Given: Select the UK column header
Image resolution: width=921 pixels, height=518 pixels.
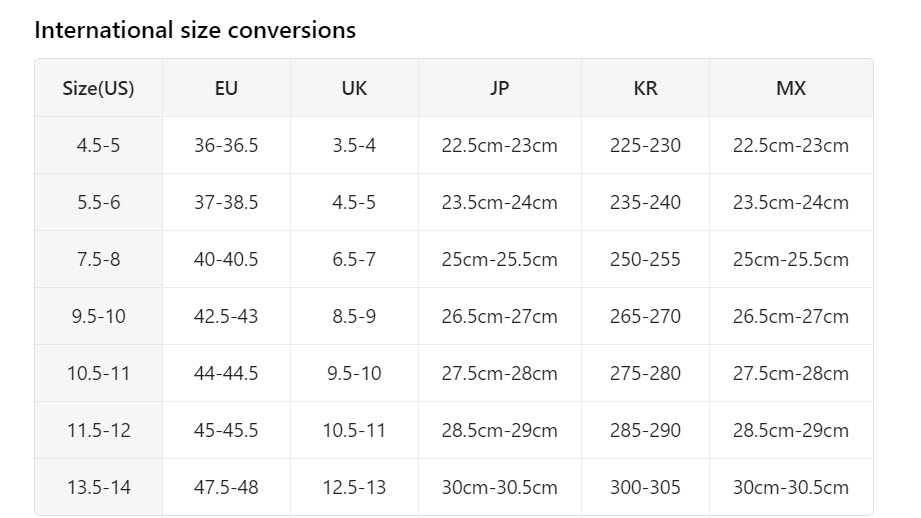Looking at the screenshot, I should point(354,88).
